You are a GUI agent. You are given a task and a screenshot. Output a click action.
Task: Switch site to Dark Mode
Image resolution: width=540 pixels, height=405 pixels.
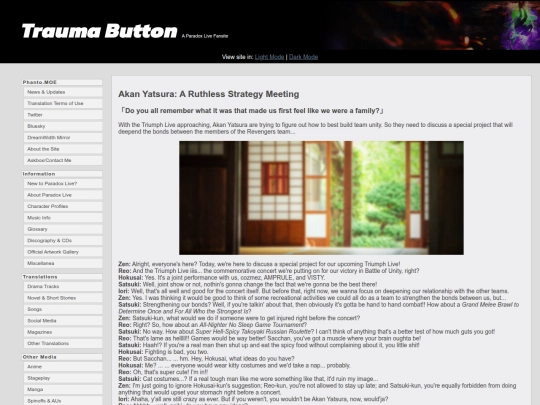point(303,57)
